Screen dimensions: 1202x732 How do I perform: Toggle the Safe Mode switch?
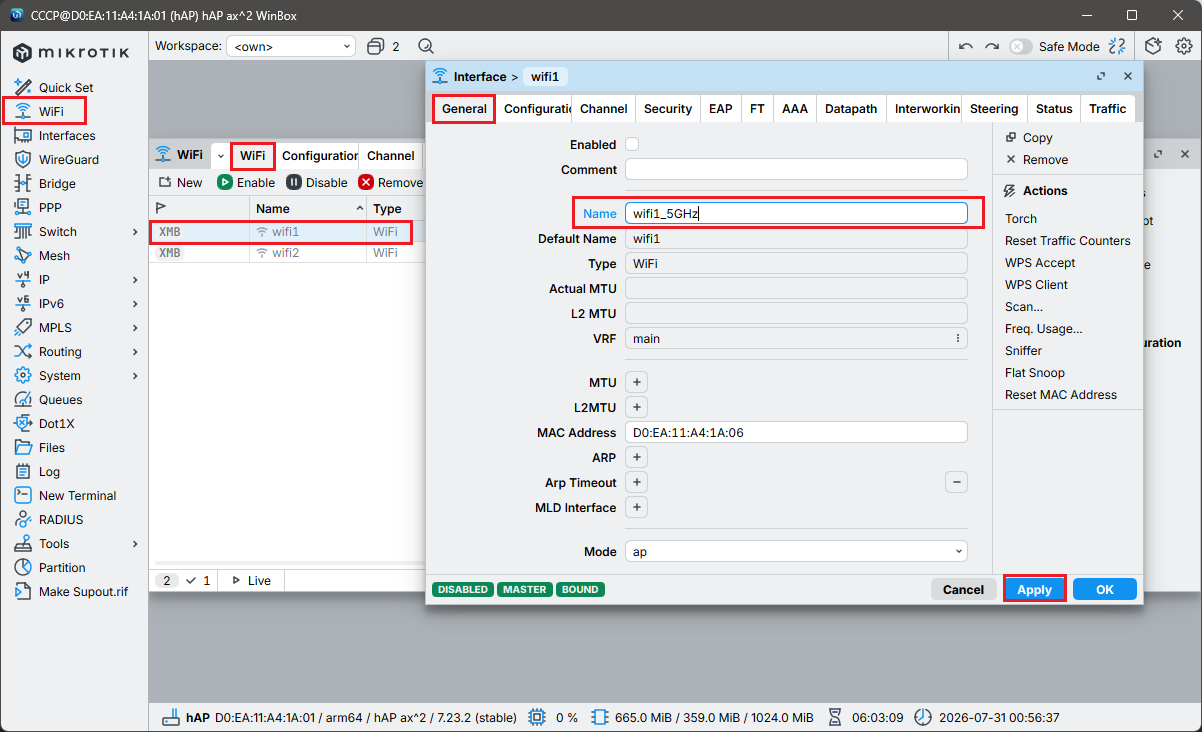pos(1020,46)
